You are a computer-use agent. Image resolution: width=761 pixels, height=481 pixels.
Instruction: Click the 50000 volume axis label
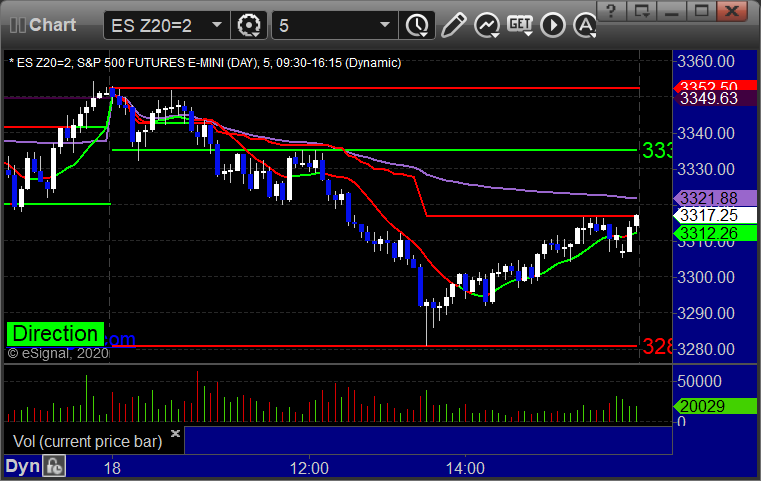[699, 381]
